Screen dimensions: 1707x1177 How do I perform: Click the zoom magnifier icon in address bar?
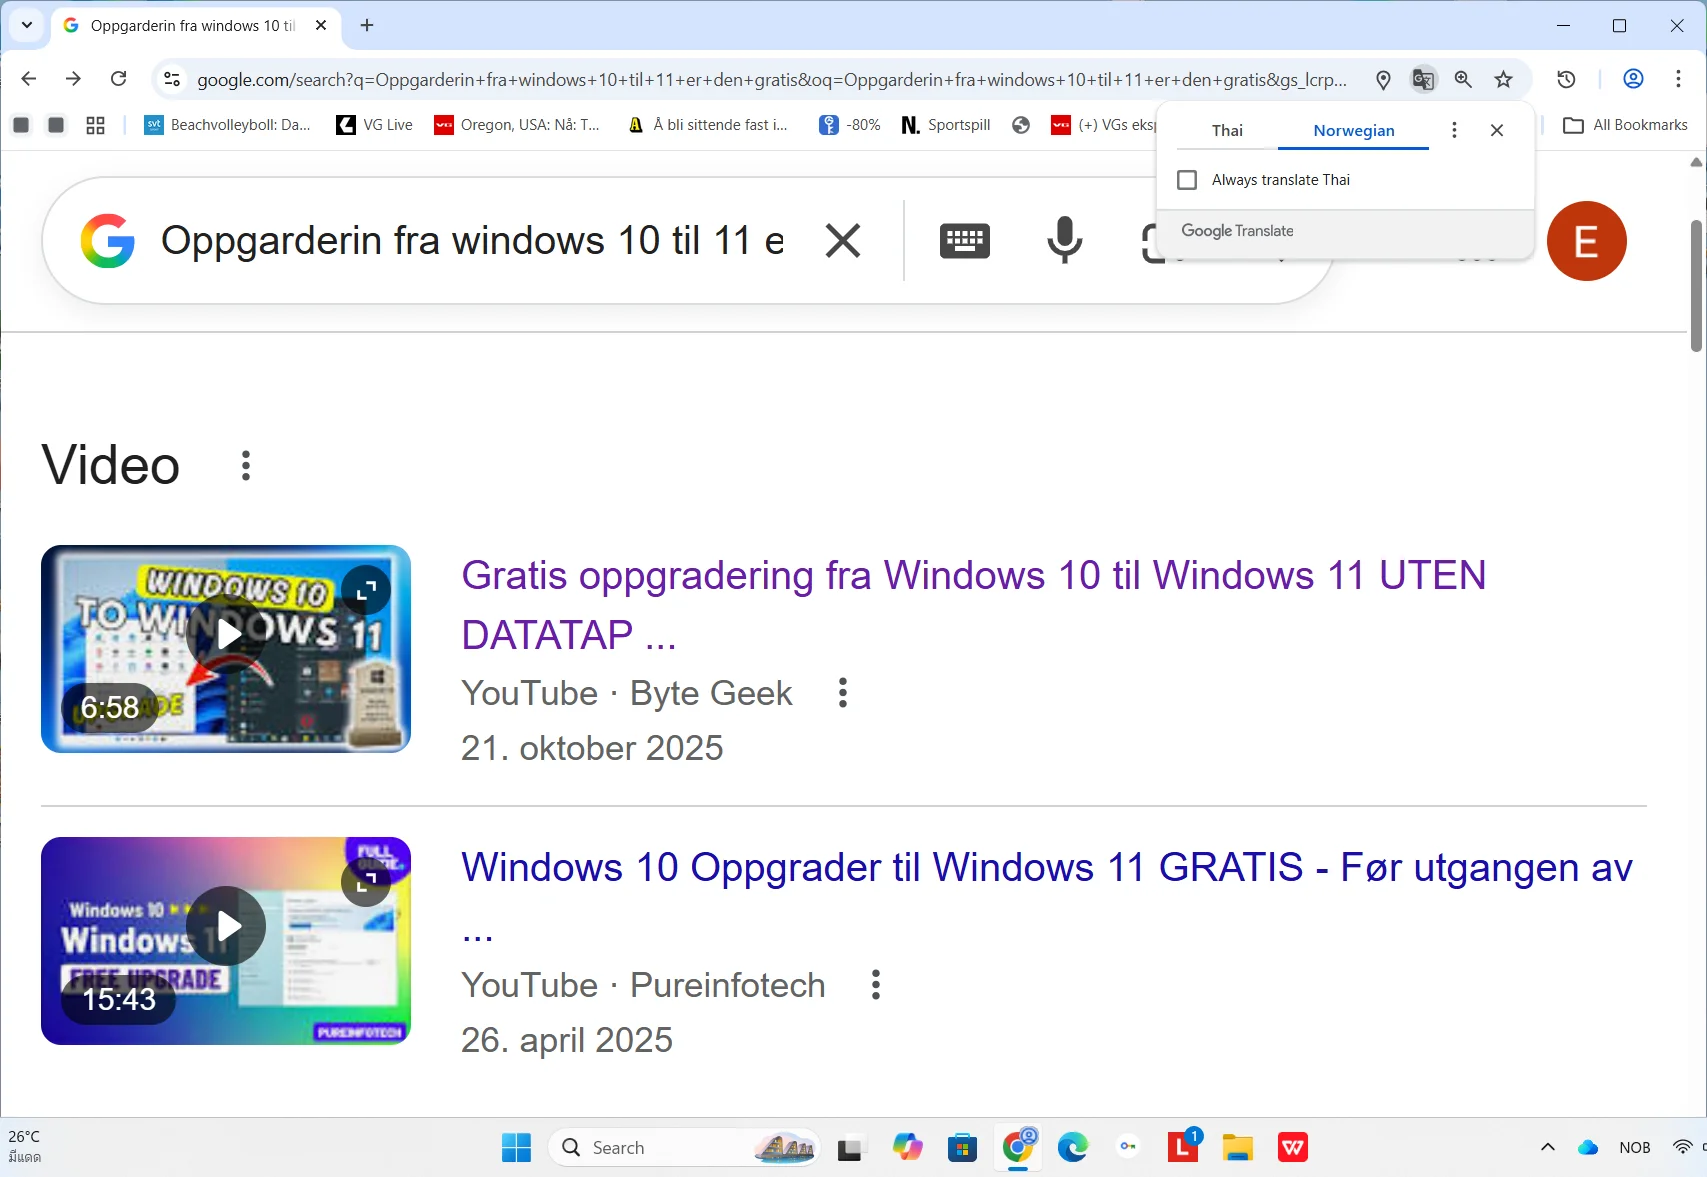coord(1463,79)
